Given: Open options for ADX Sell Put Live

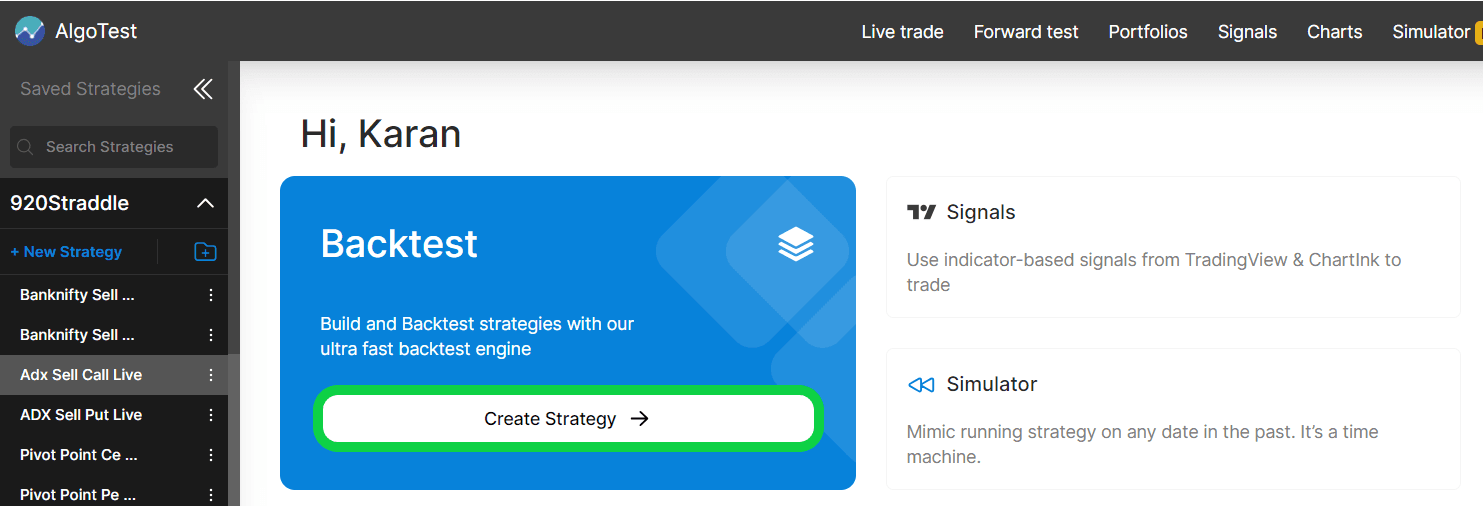Looking at the screenshot, I should pos(211,415).
